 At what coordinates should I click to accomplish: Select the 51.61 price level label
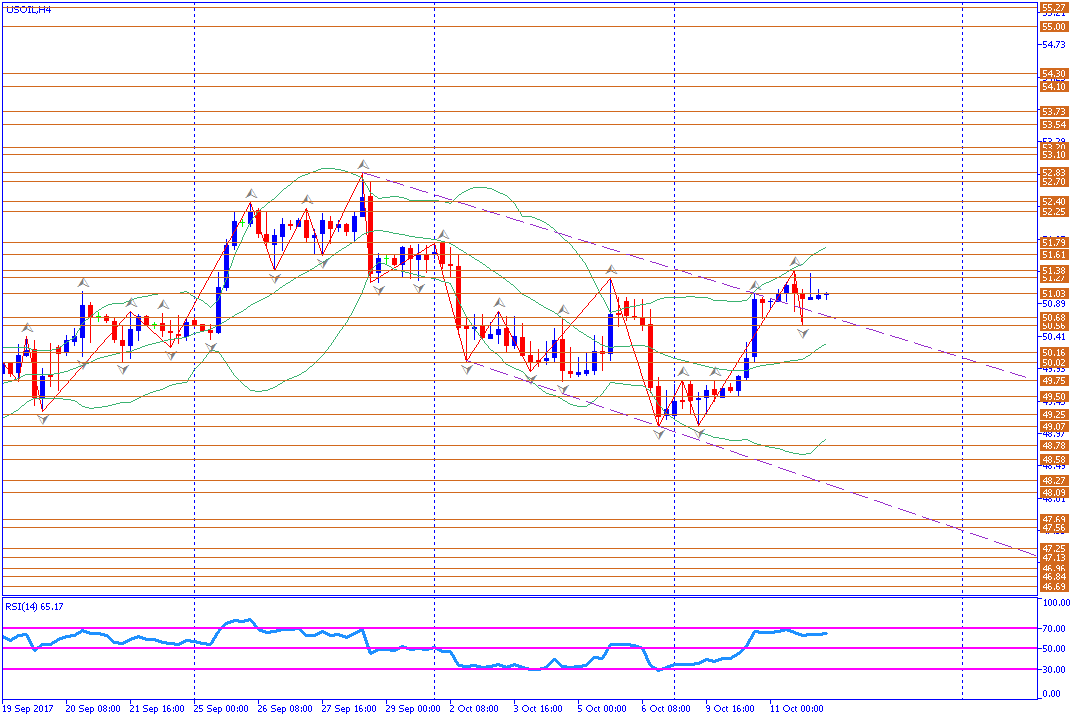pos(1054,255)
